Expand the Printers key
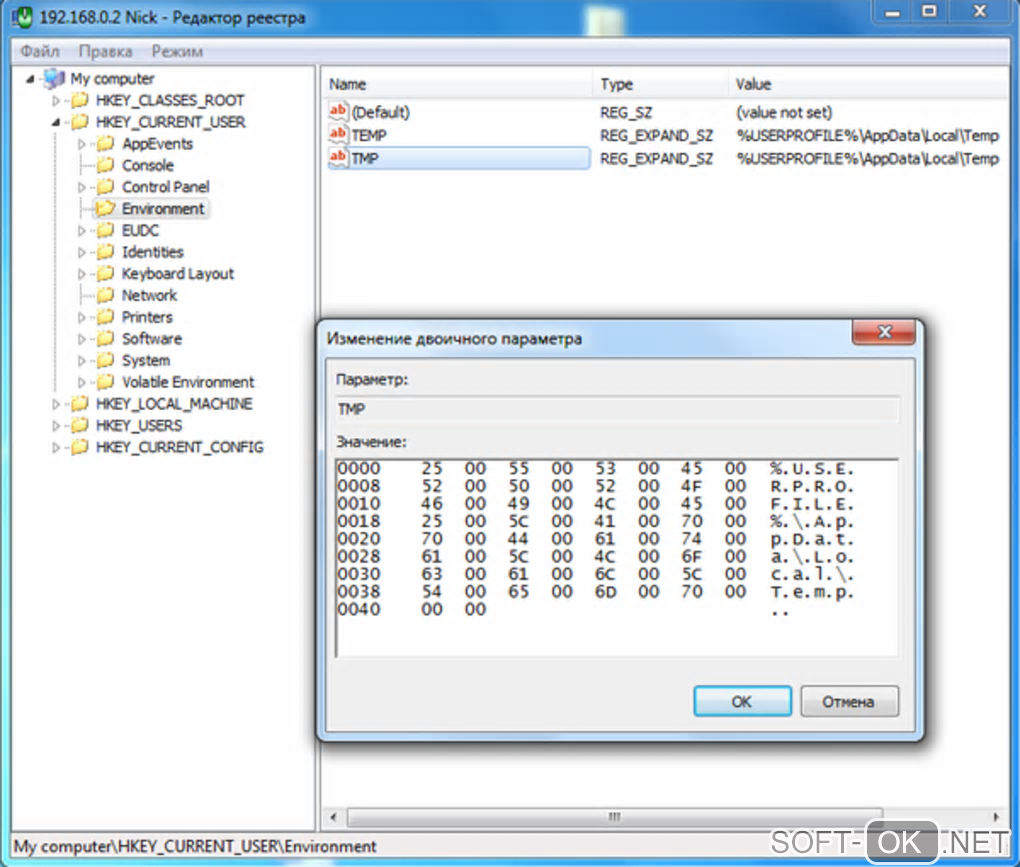 click(82, 317)
